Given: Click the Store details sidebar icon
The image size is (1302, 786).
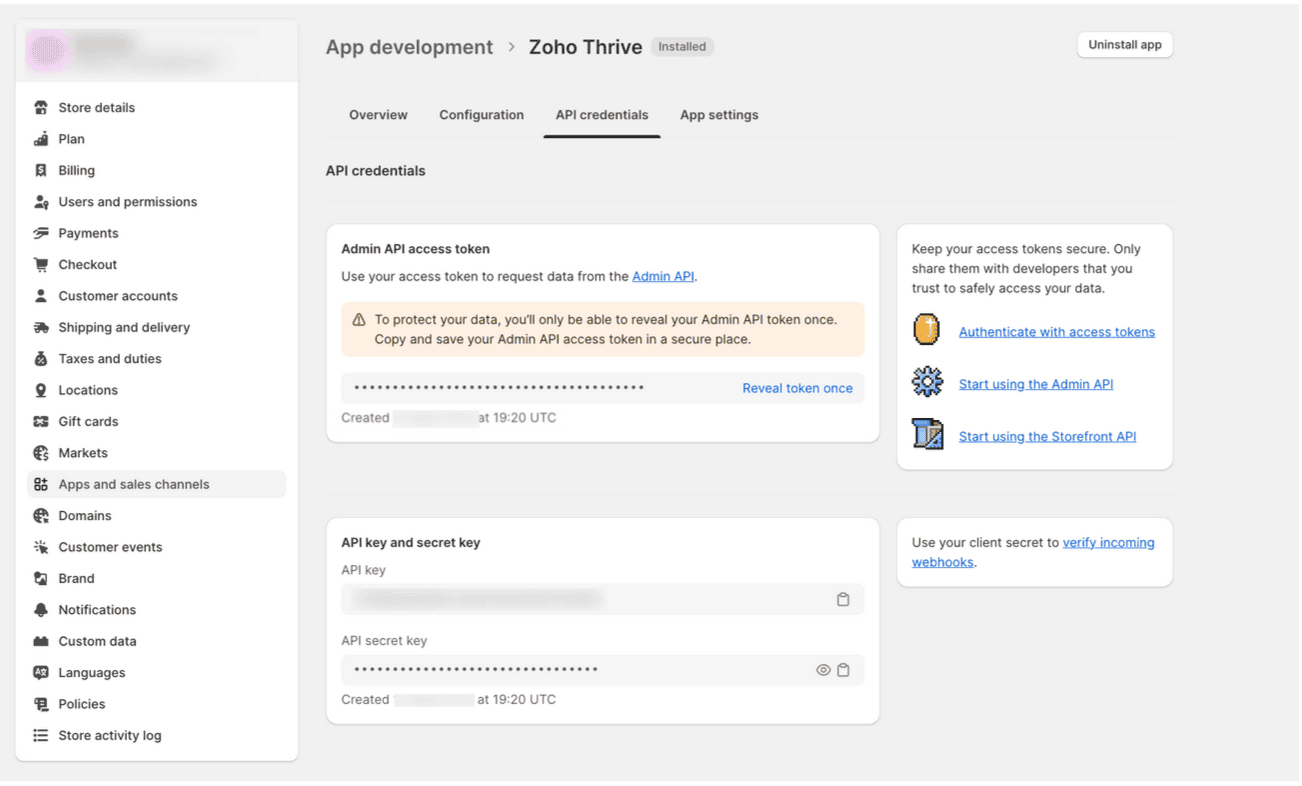Looking at the screenshot, I should click(41, 108).
